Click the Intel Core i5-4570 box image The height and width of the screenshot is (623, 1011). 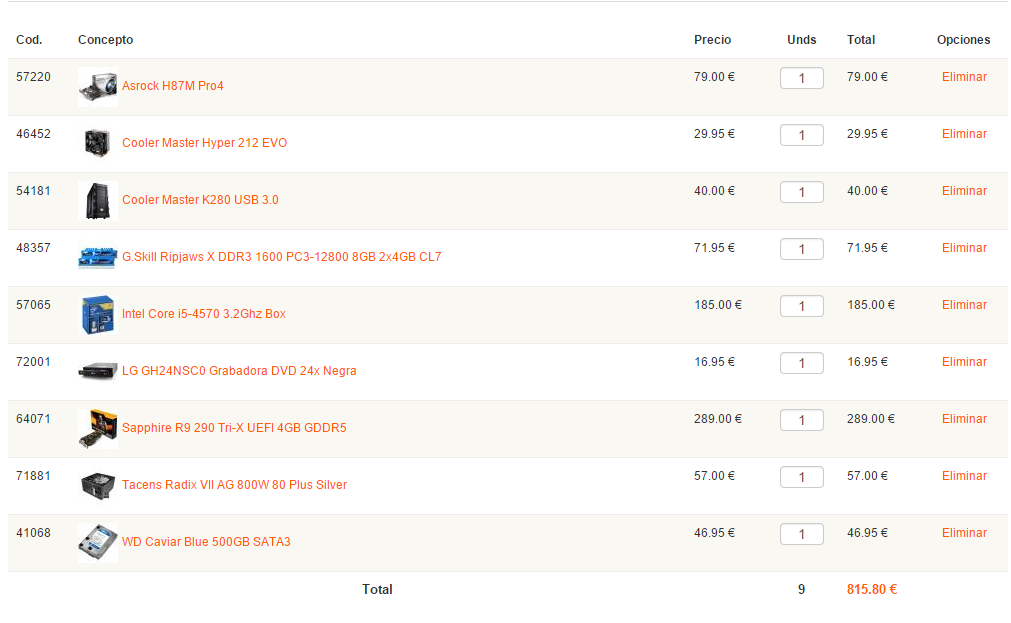click(98, 315)
